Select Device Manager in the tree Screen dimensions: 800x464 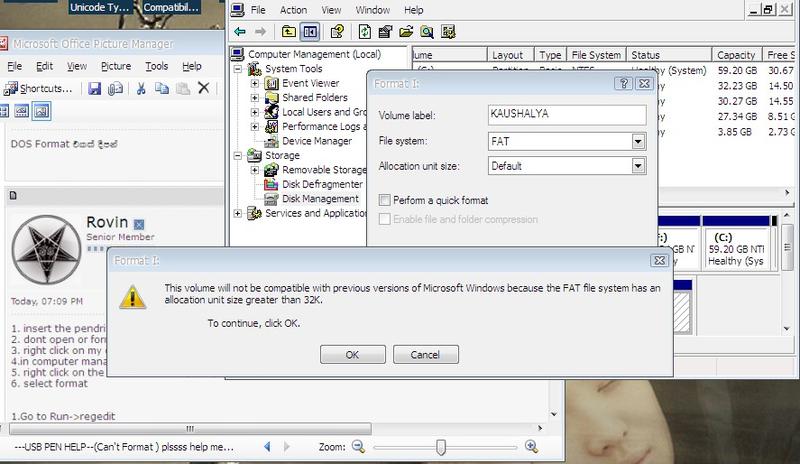pos(316,141)
